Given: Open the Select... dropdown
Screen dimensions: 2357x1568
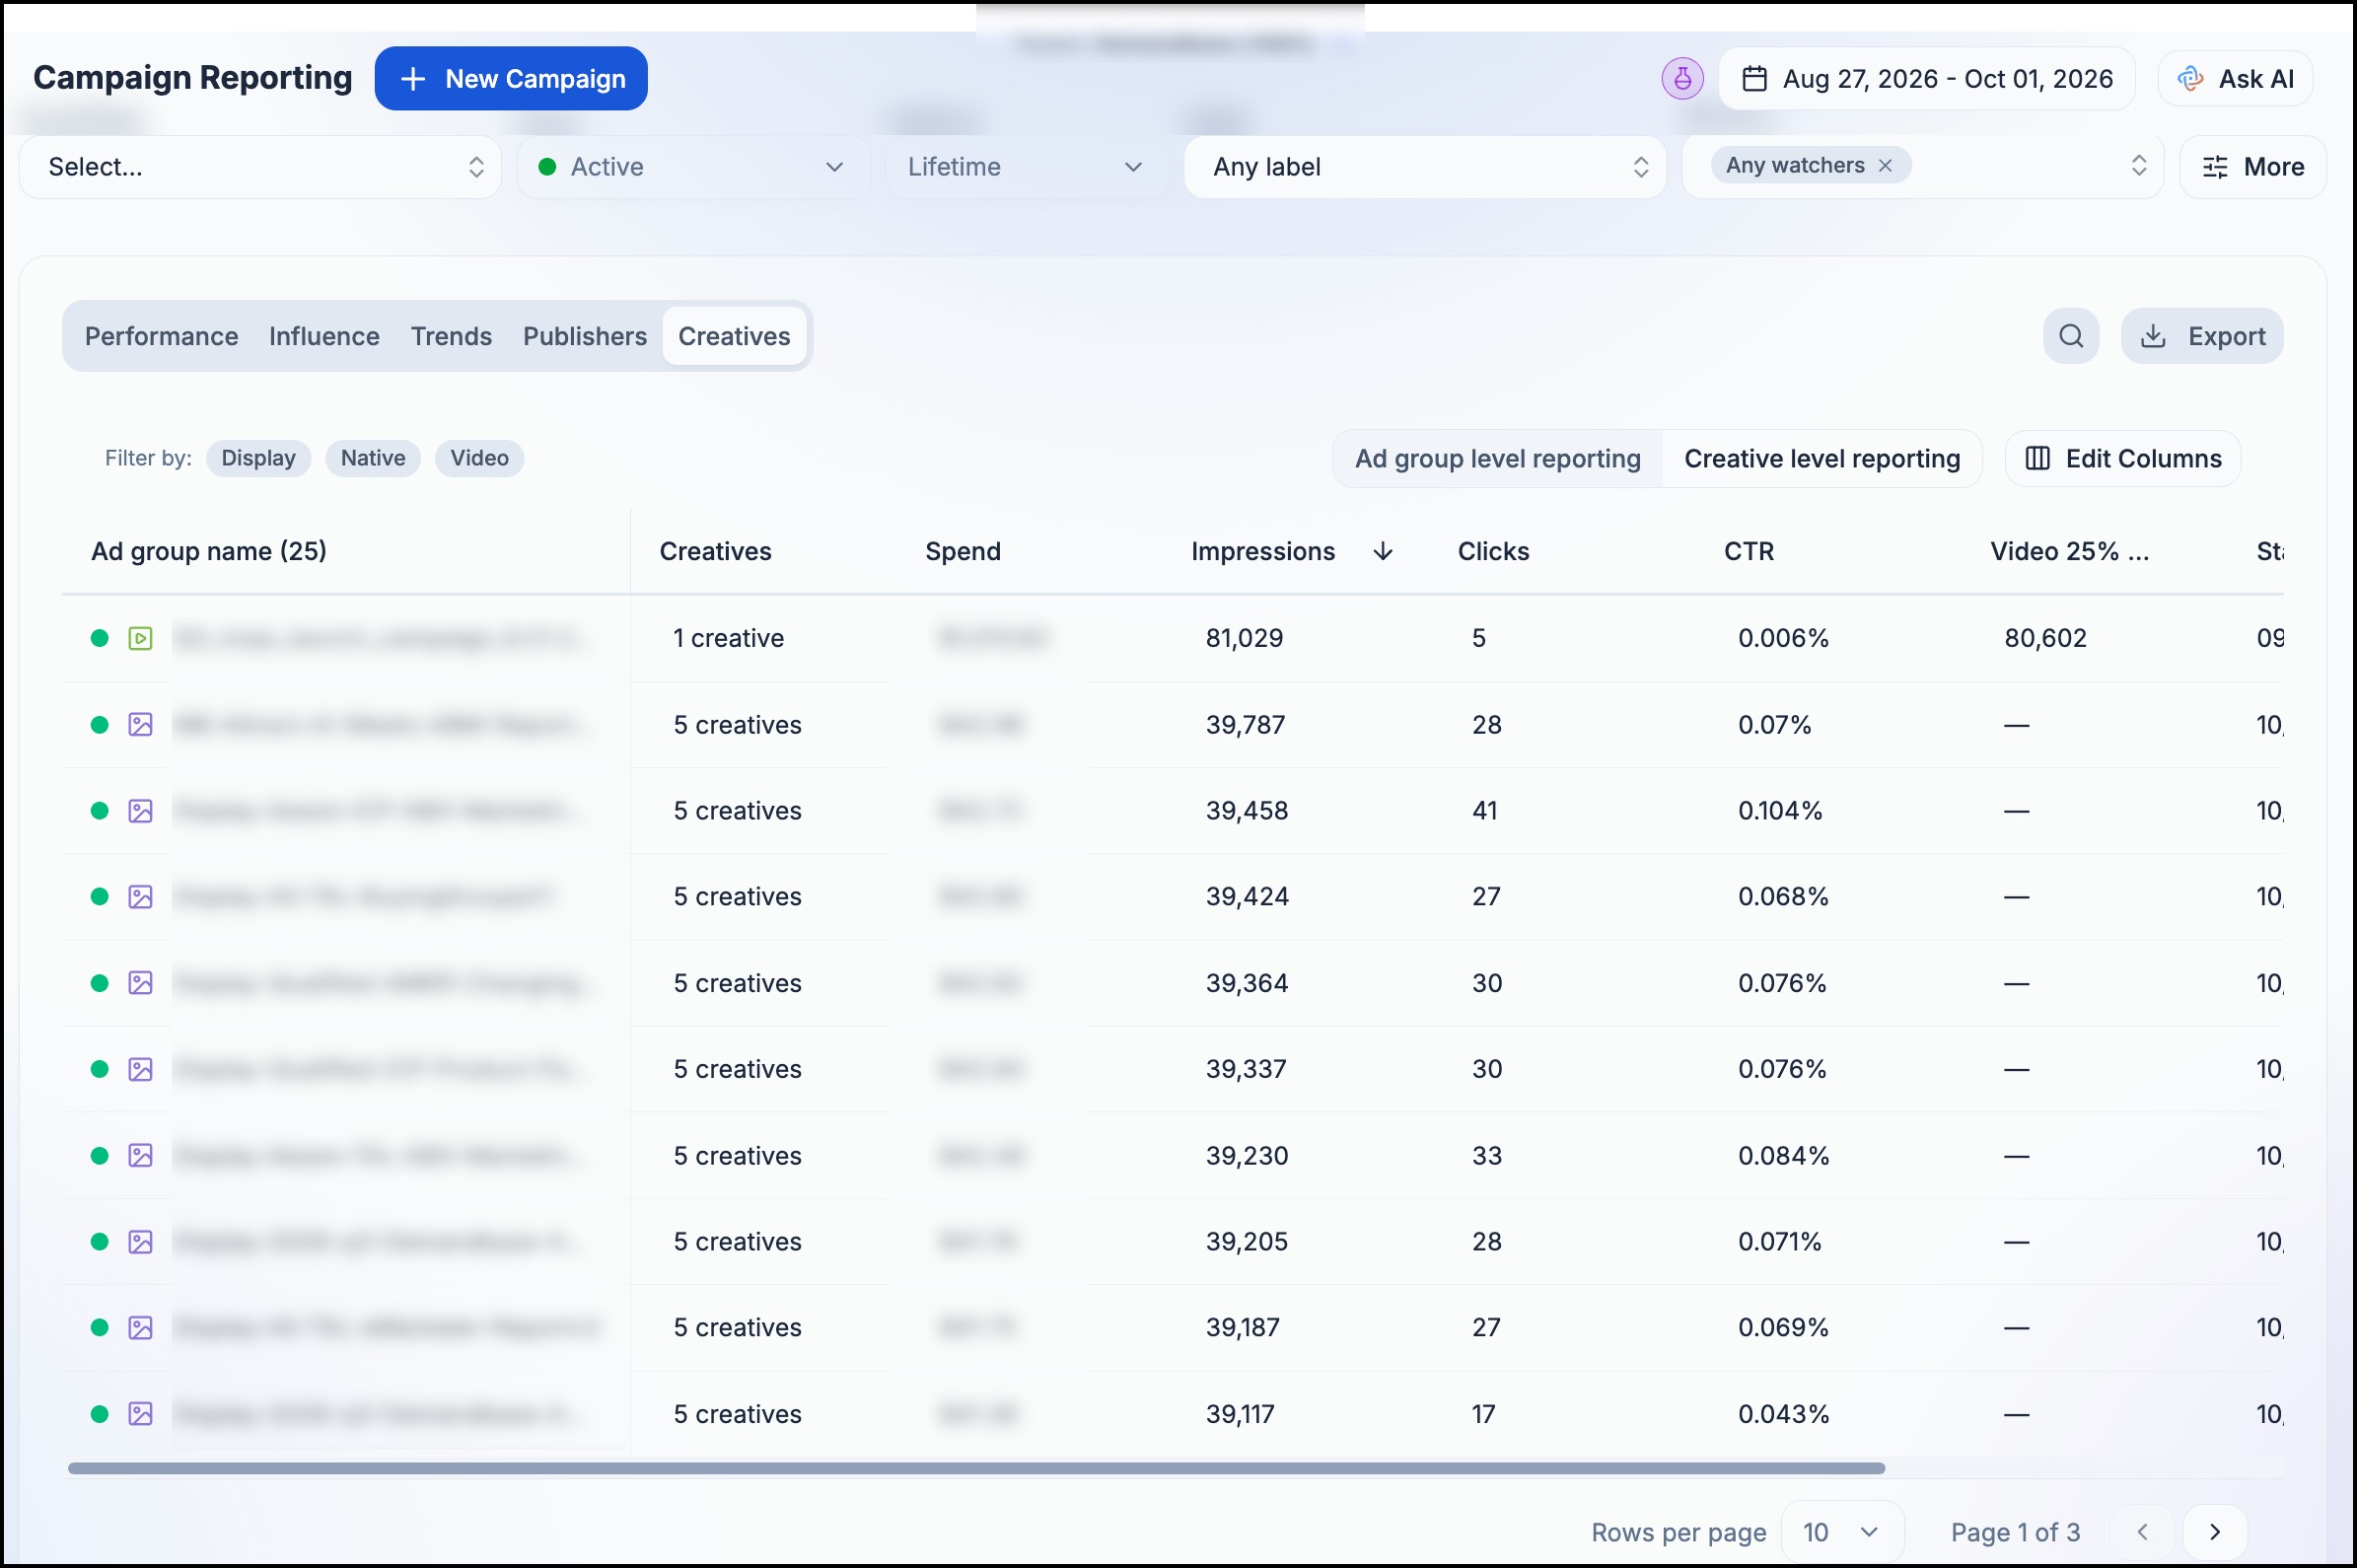Looking at the screenshot, I should pyautogui.click(x=260, y=167).
